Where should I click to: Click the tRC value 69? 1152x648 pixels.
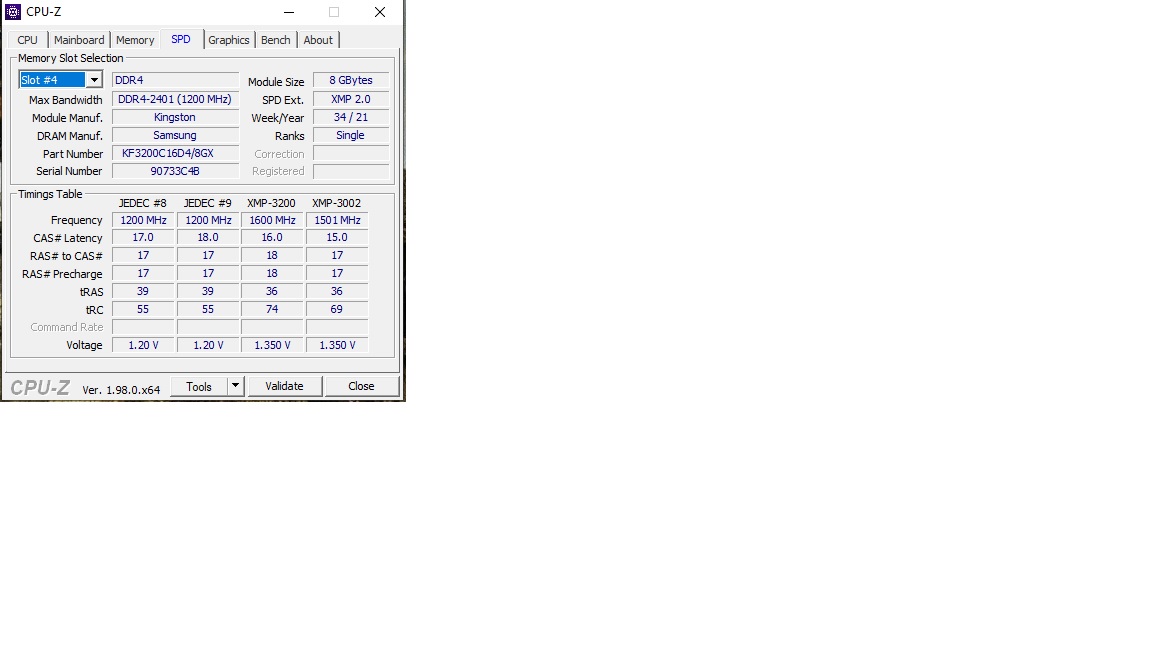(337, 309)
